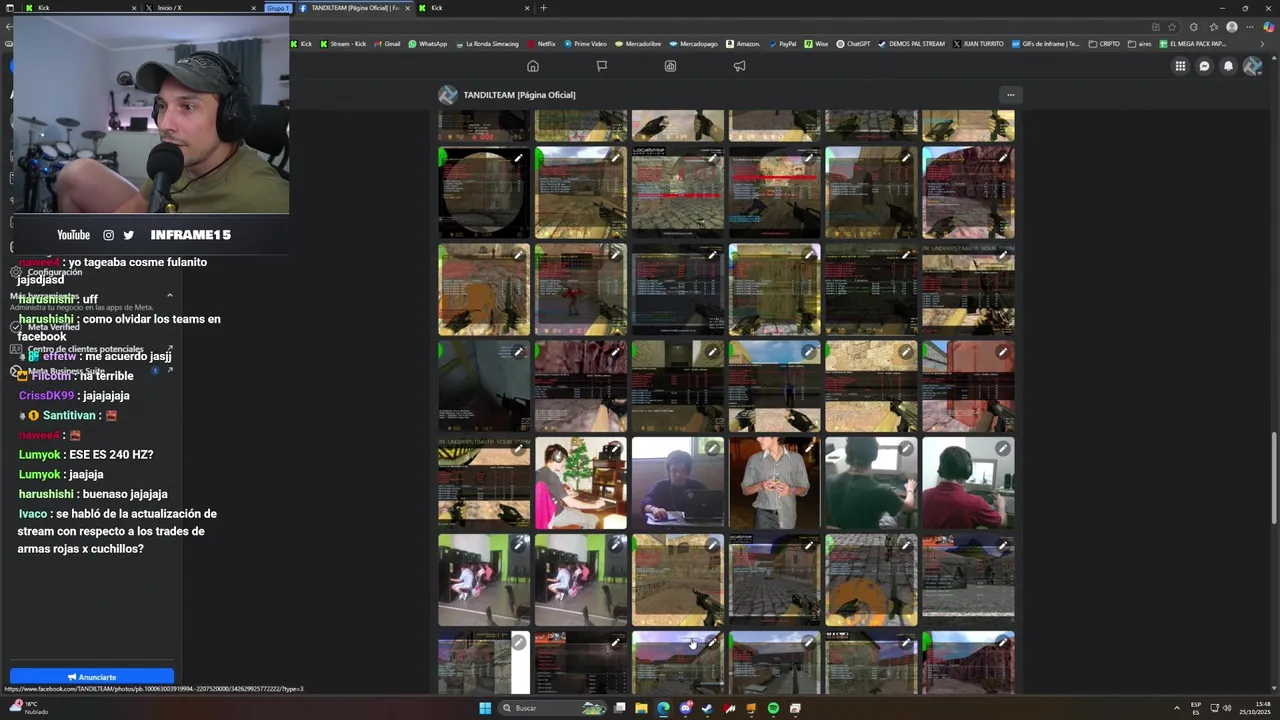Image resolution: width=1280 pixels, height=720 pixels.
Task: Open the ChatGPT bookmark
Action: coord(853,44)
